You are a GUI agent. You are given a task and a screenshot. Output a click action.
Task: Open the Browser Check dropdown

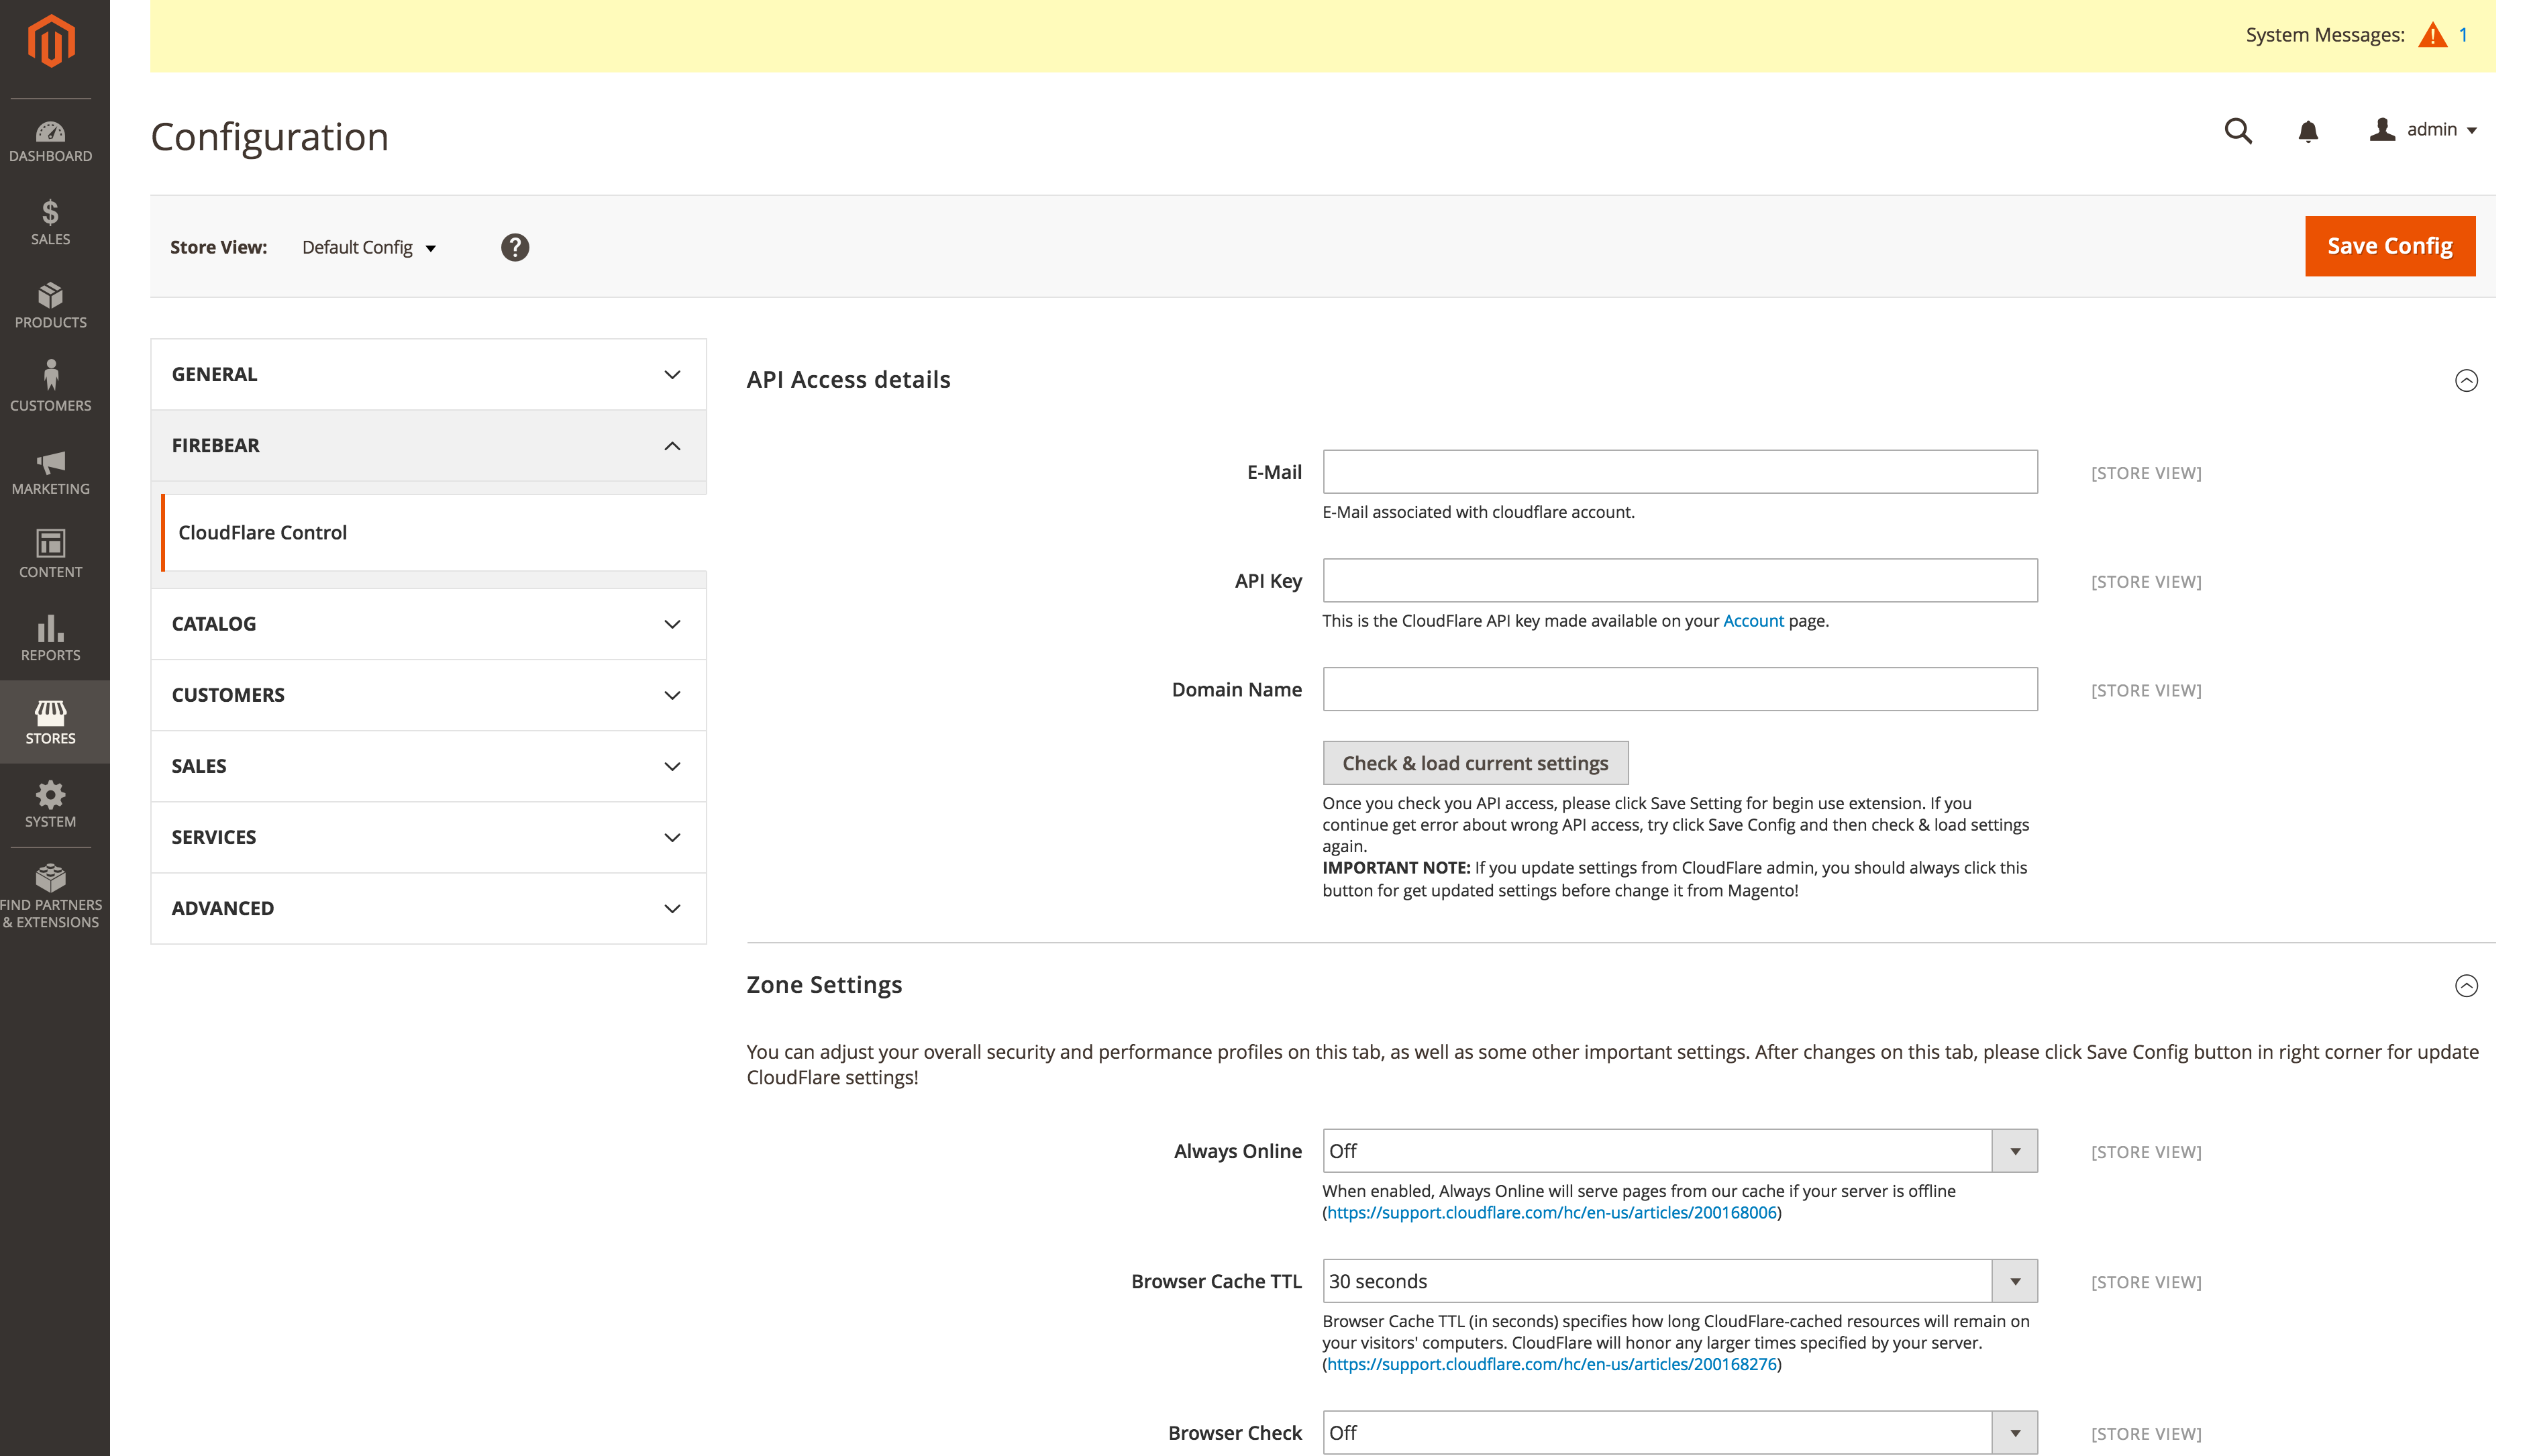click(x=1680, y=1433)
